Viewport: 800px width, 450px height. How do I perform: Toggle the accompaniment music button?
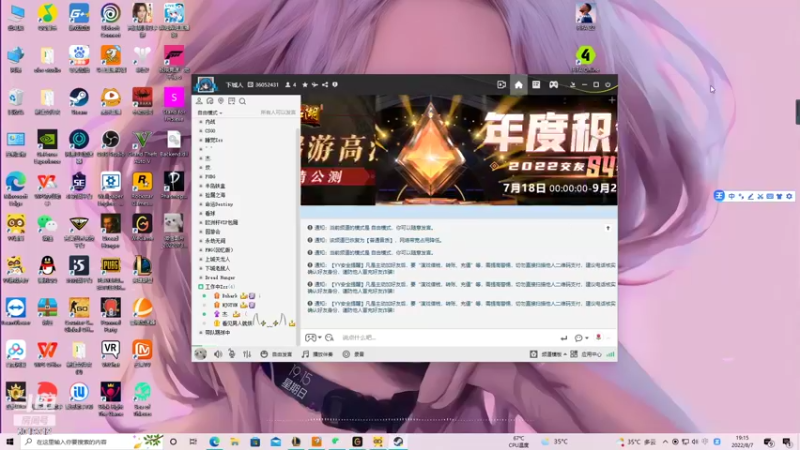coord(317,354)
